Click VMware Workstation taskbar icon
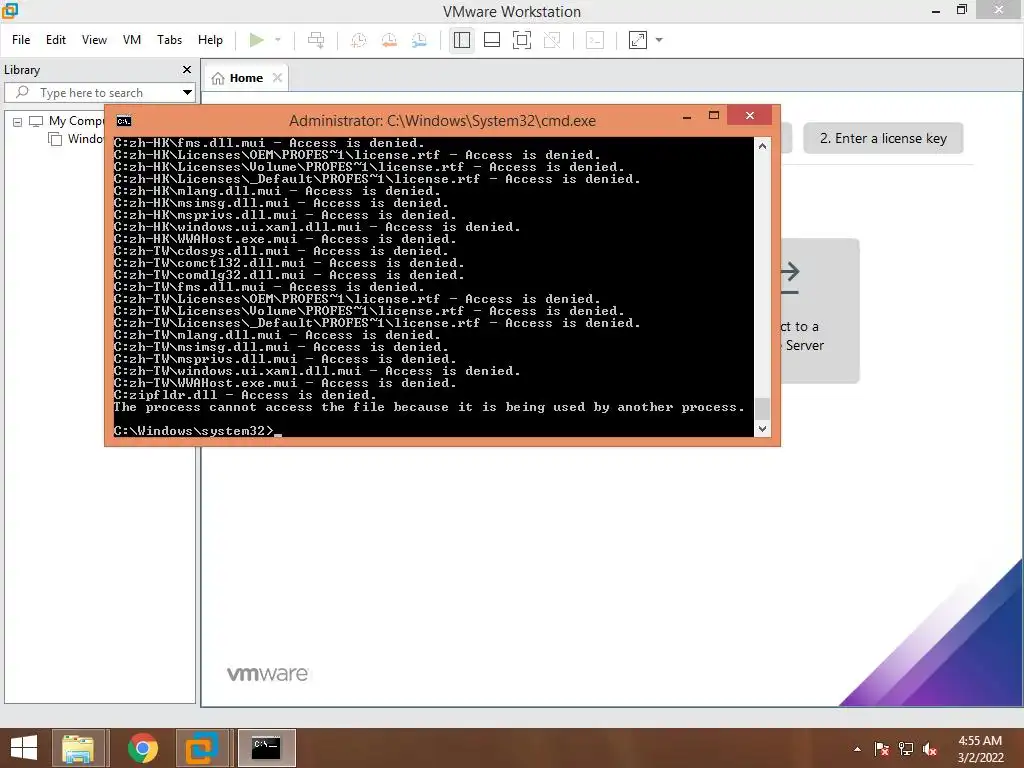The width and height of the screenshot is (1024, 768). click(202, 748)
